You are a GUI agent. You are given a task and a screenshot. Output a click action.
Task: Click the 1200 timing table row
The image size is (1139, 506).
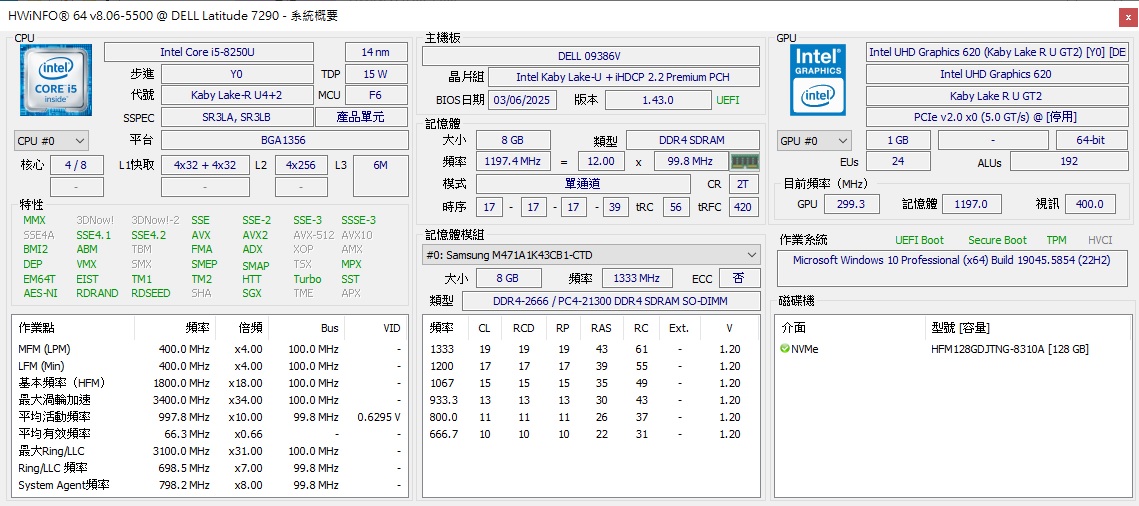coord(590,366)
